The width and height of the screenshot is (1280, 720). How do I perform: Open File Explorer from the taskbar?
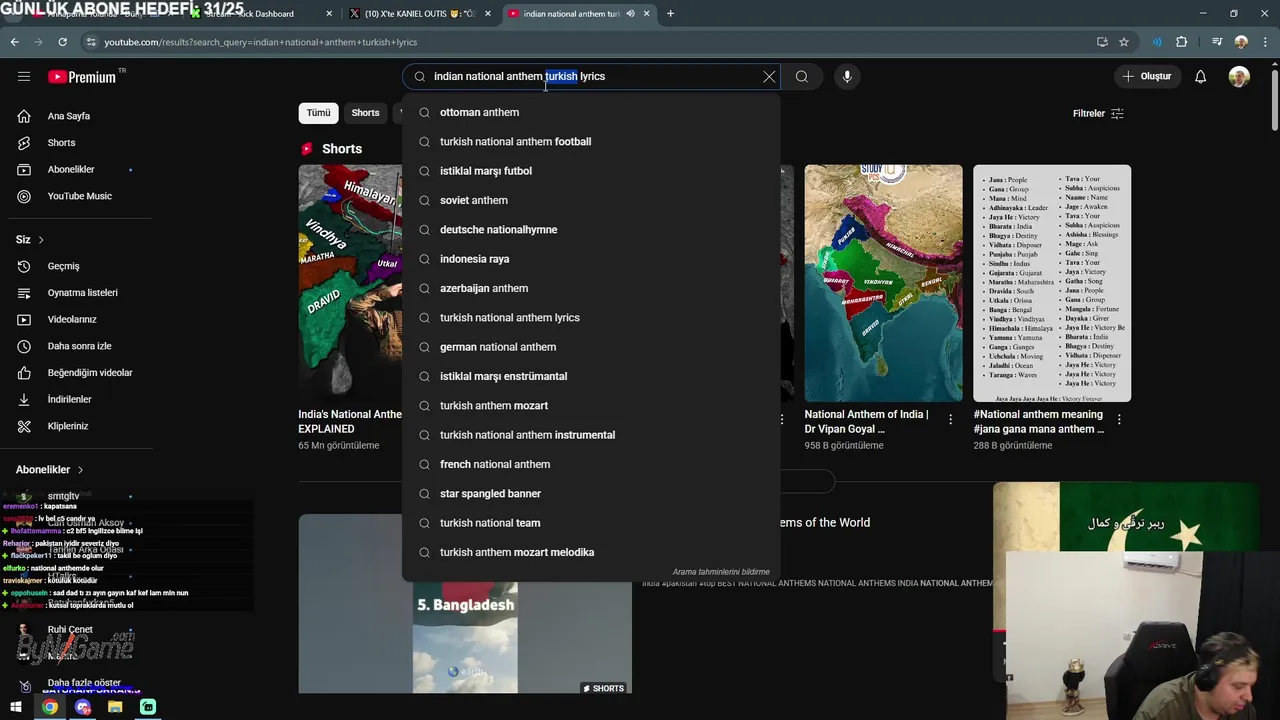pos(115,707)
